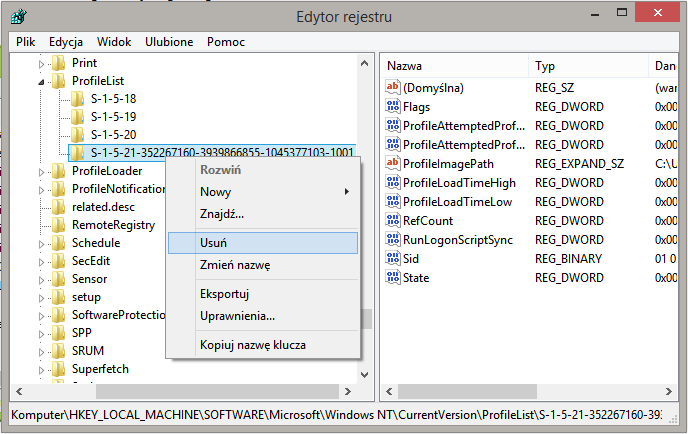Click the (Domyślna) string value icon
Image resolution: width=688 pixels, height=434 pixels.
393,87
